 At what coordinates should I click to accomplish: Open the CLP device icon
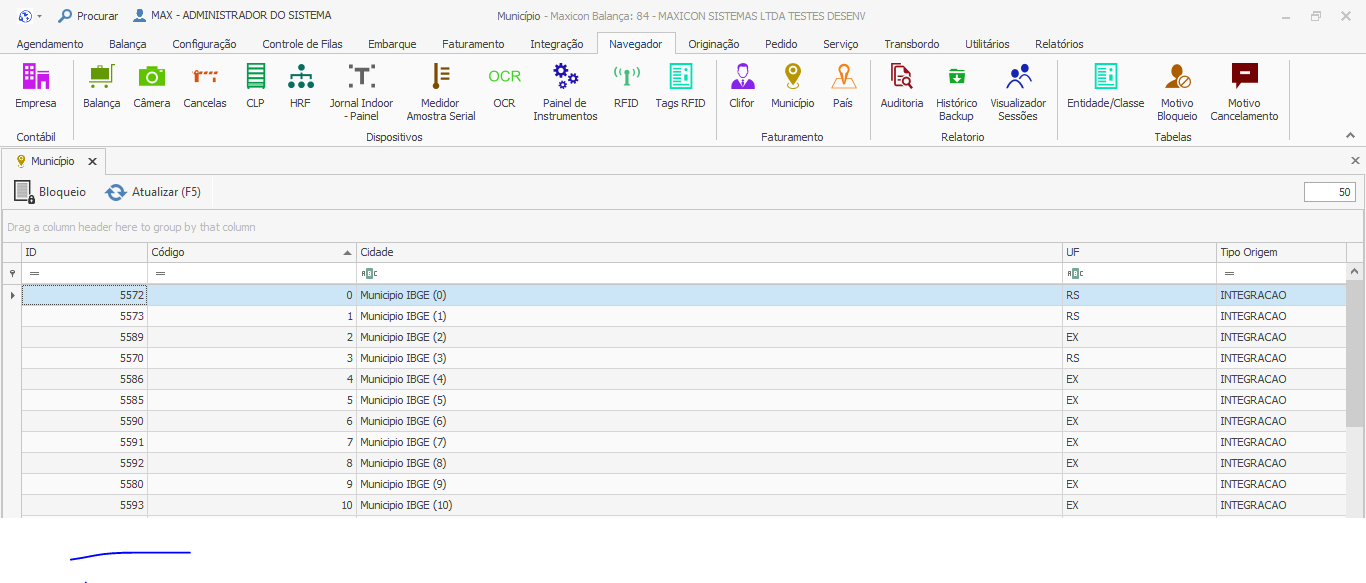pyautogui.click(x=255, y=86)
